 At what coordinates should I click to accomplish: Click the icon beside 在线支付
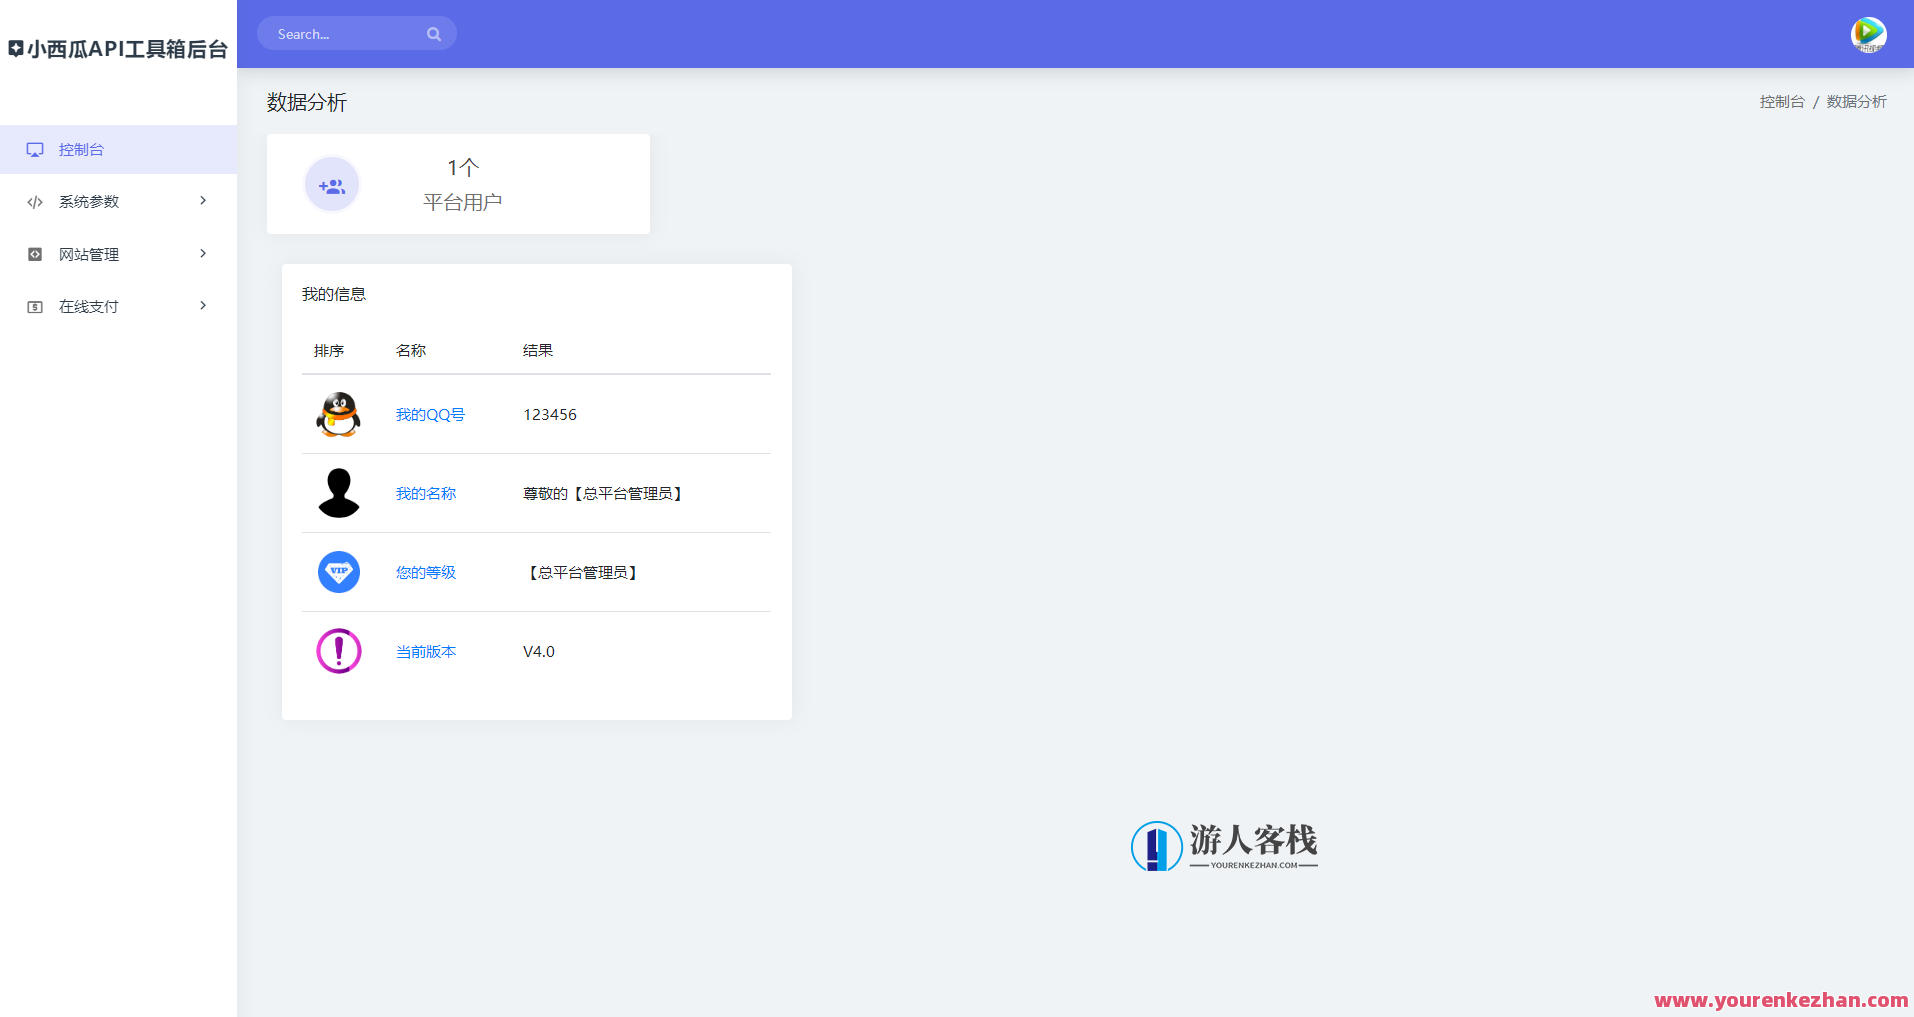[x=35, y=305]
